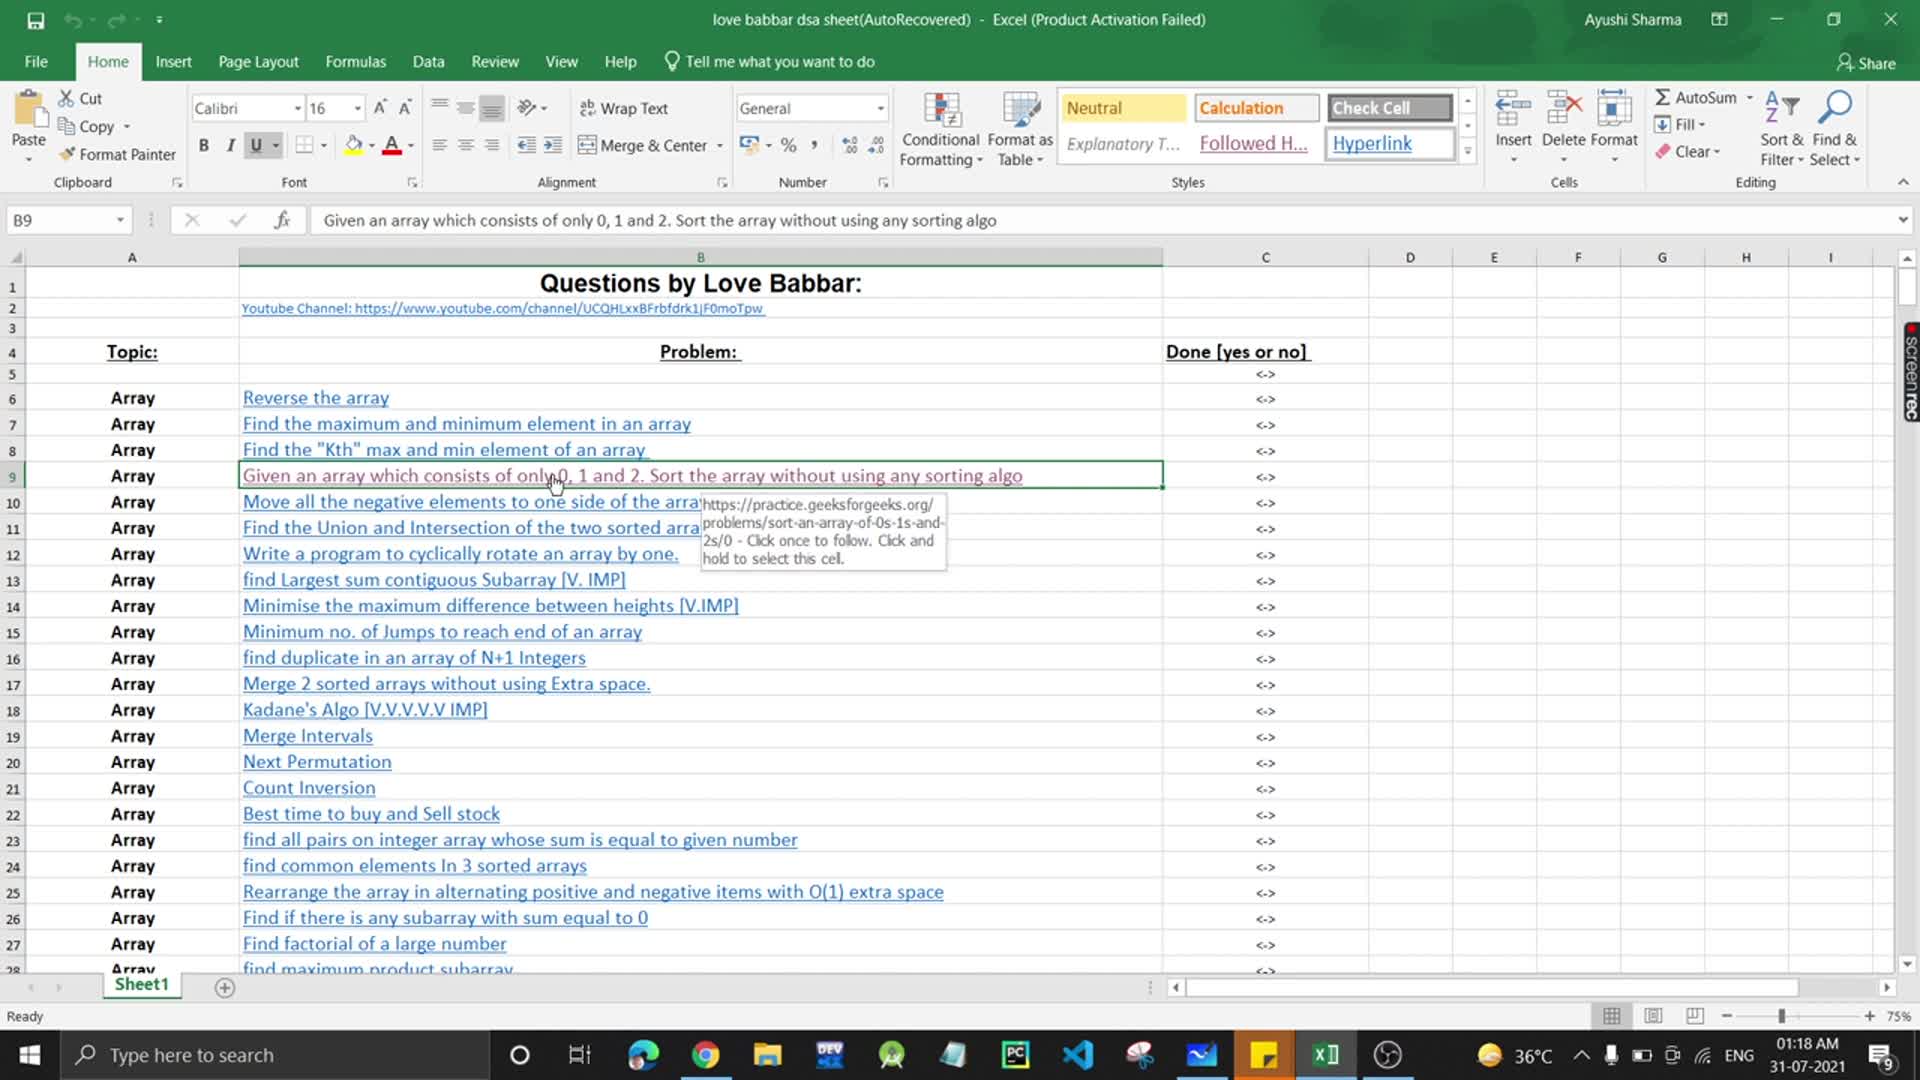The image size is (1920, 1080).
Task: Click the Insert cells icon
Action: [1513, 108]
